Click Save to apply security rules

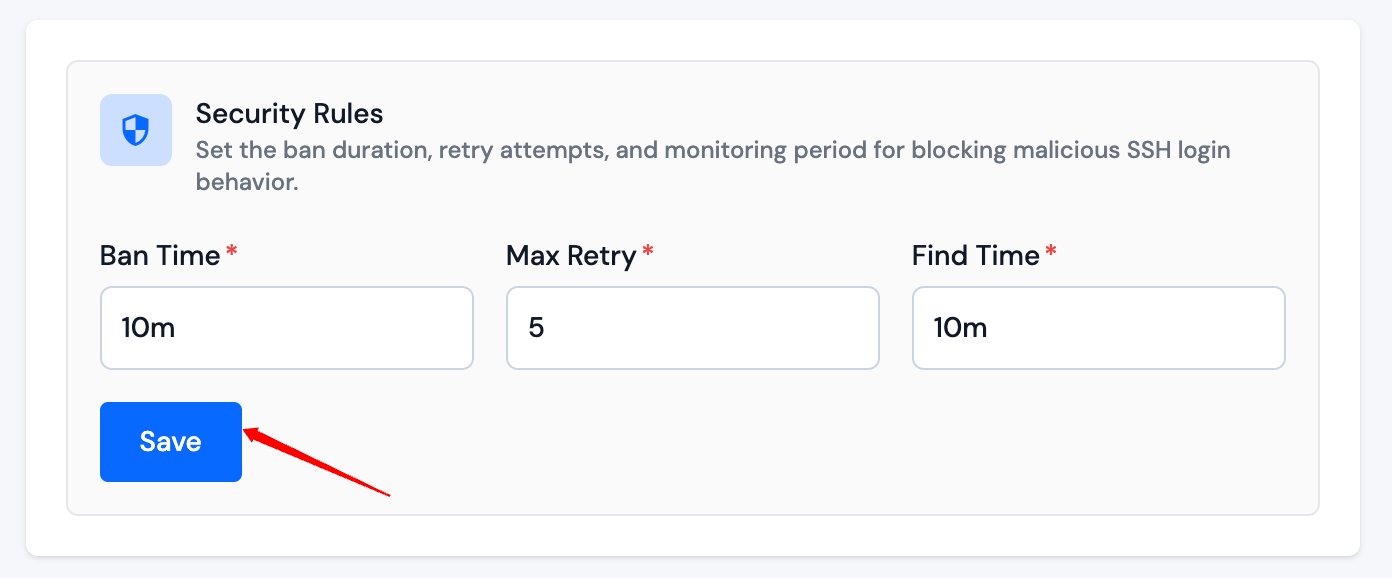click(170, 441)
